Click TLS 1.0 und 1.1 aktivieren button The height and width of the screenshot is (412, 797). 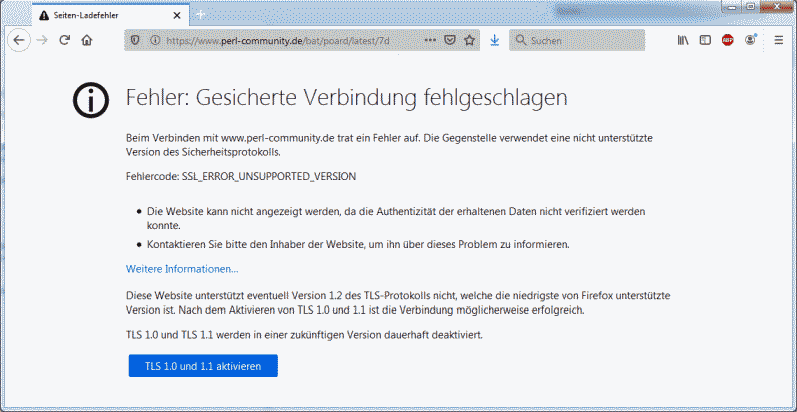(203, 366)
